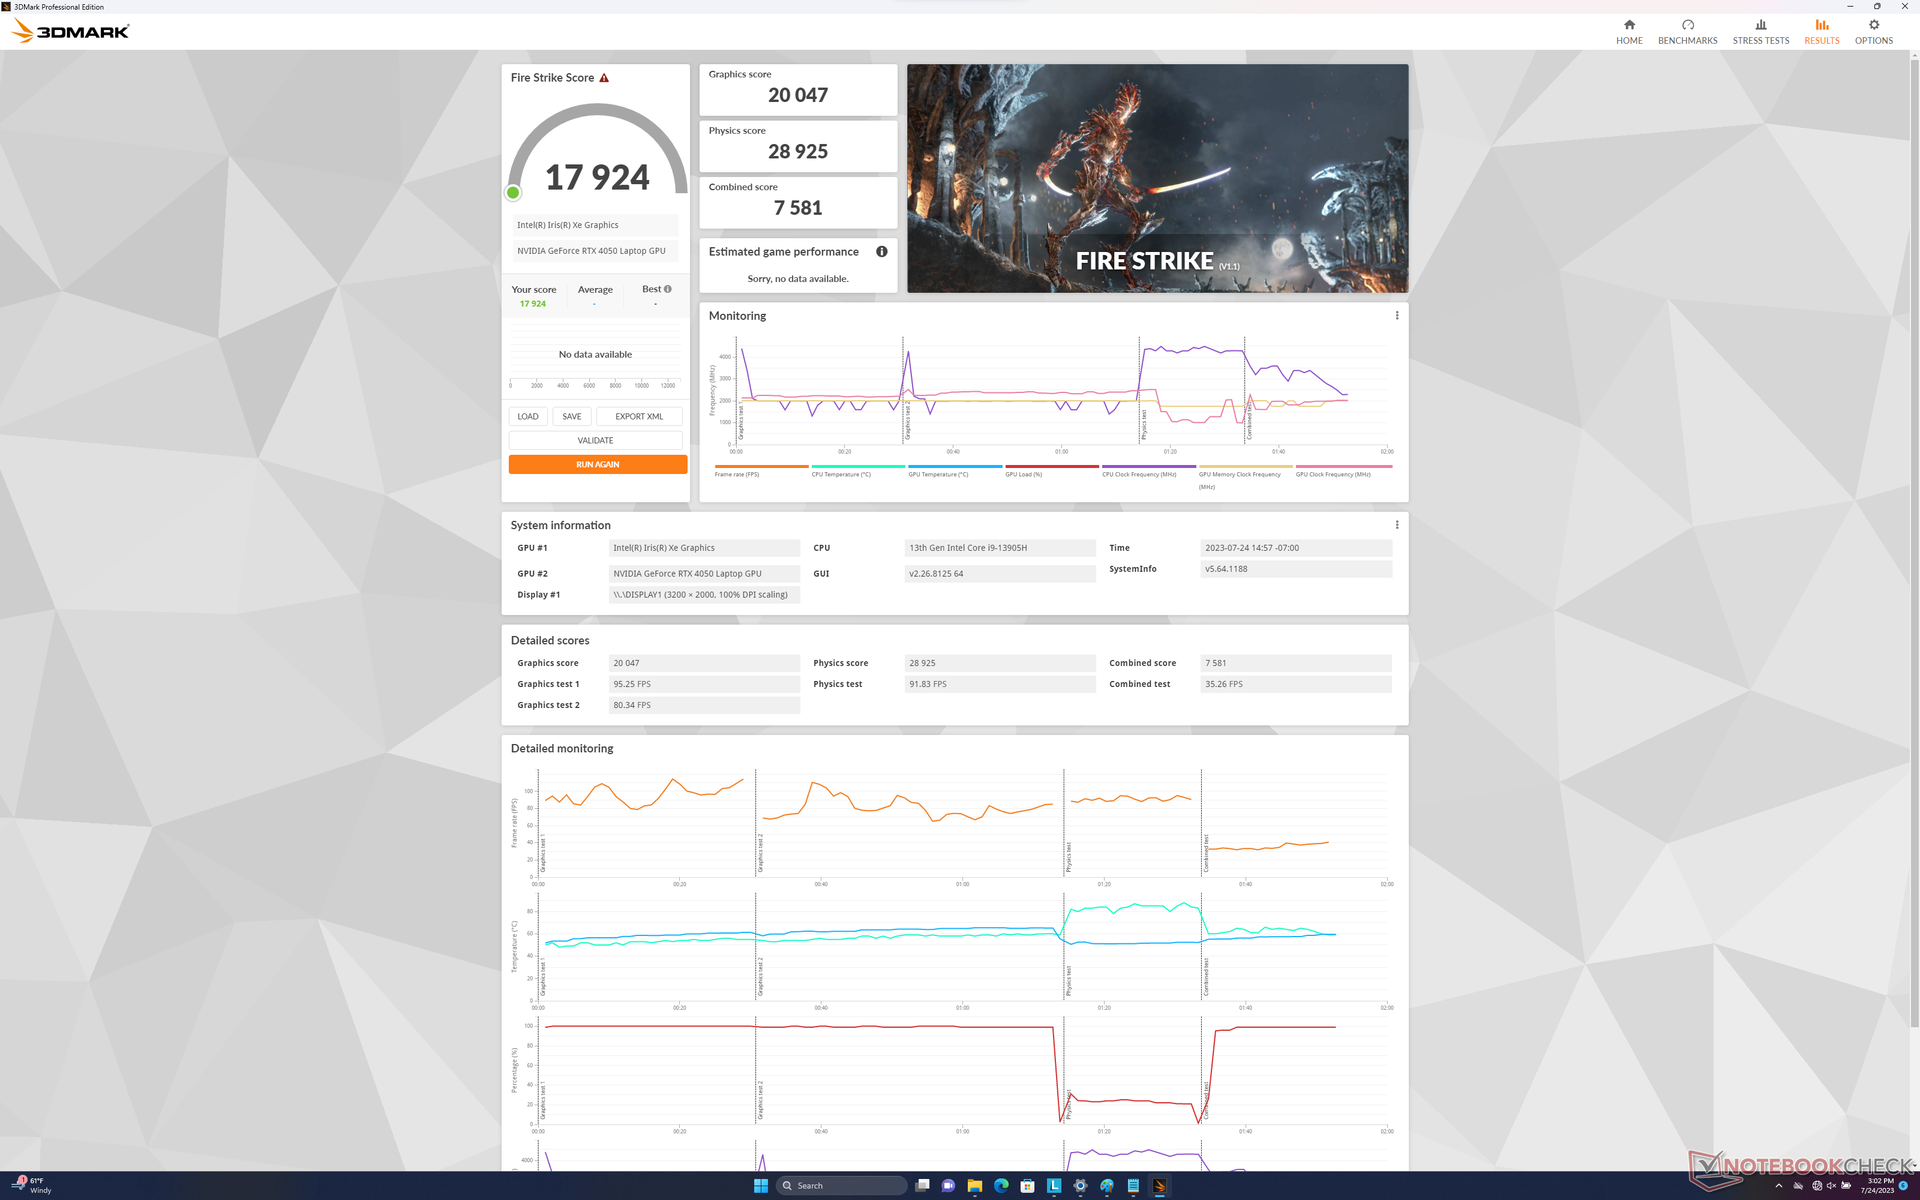Click the Validate button

tap(595, 441)
